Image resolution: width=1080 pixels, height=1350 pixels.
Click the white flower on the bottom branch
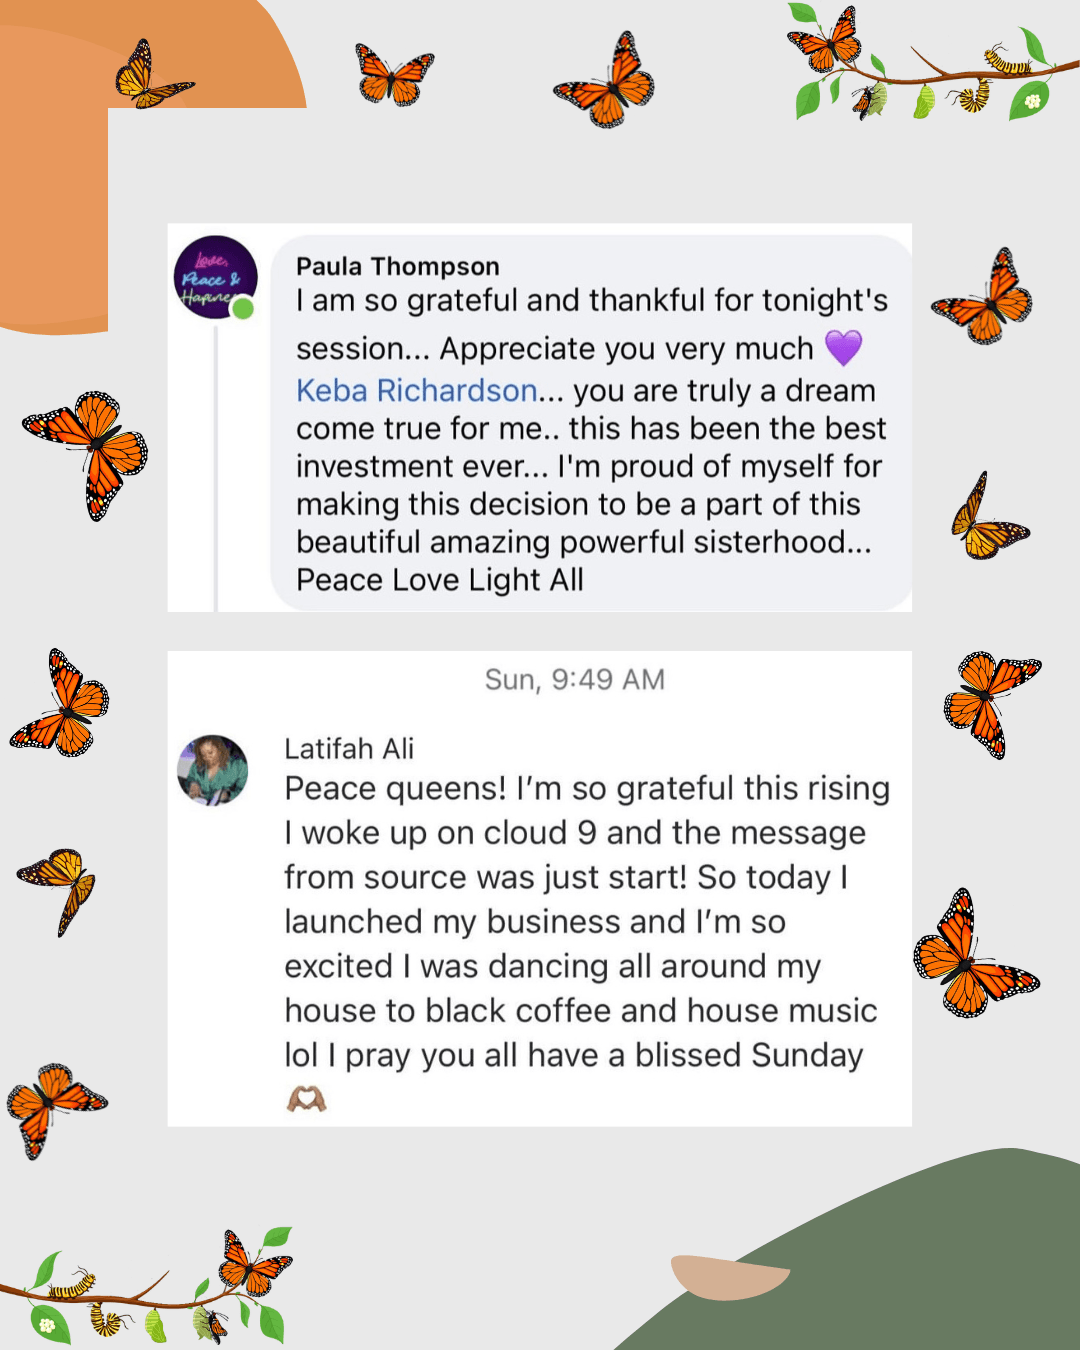pos(46,1326)
